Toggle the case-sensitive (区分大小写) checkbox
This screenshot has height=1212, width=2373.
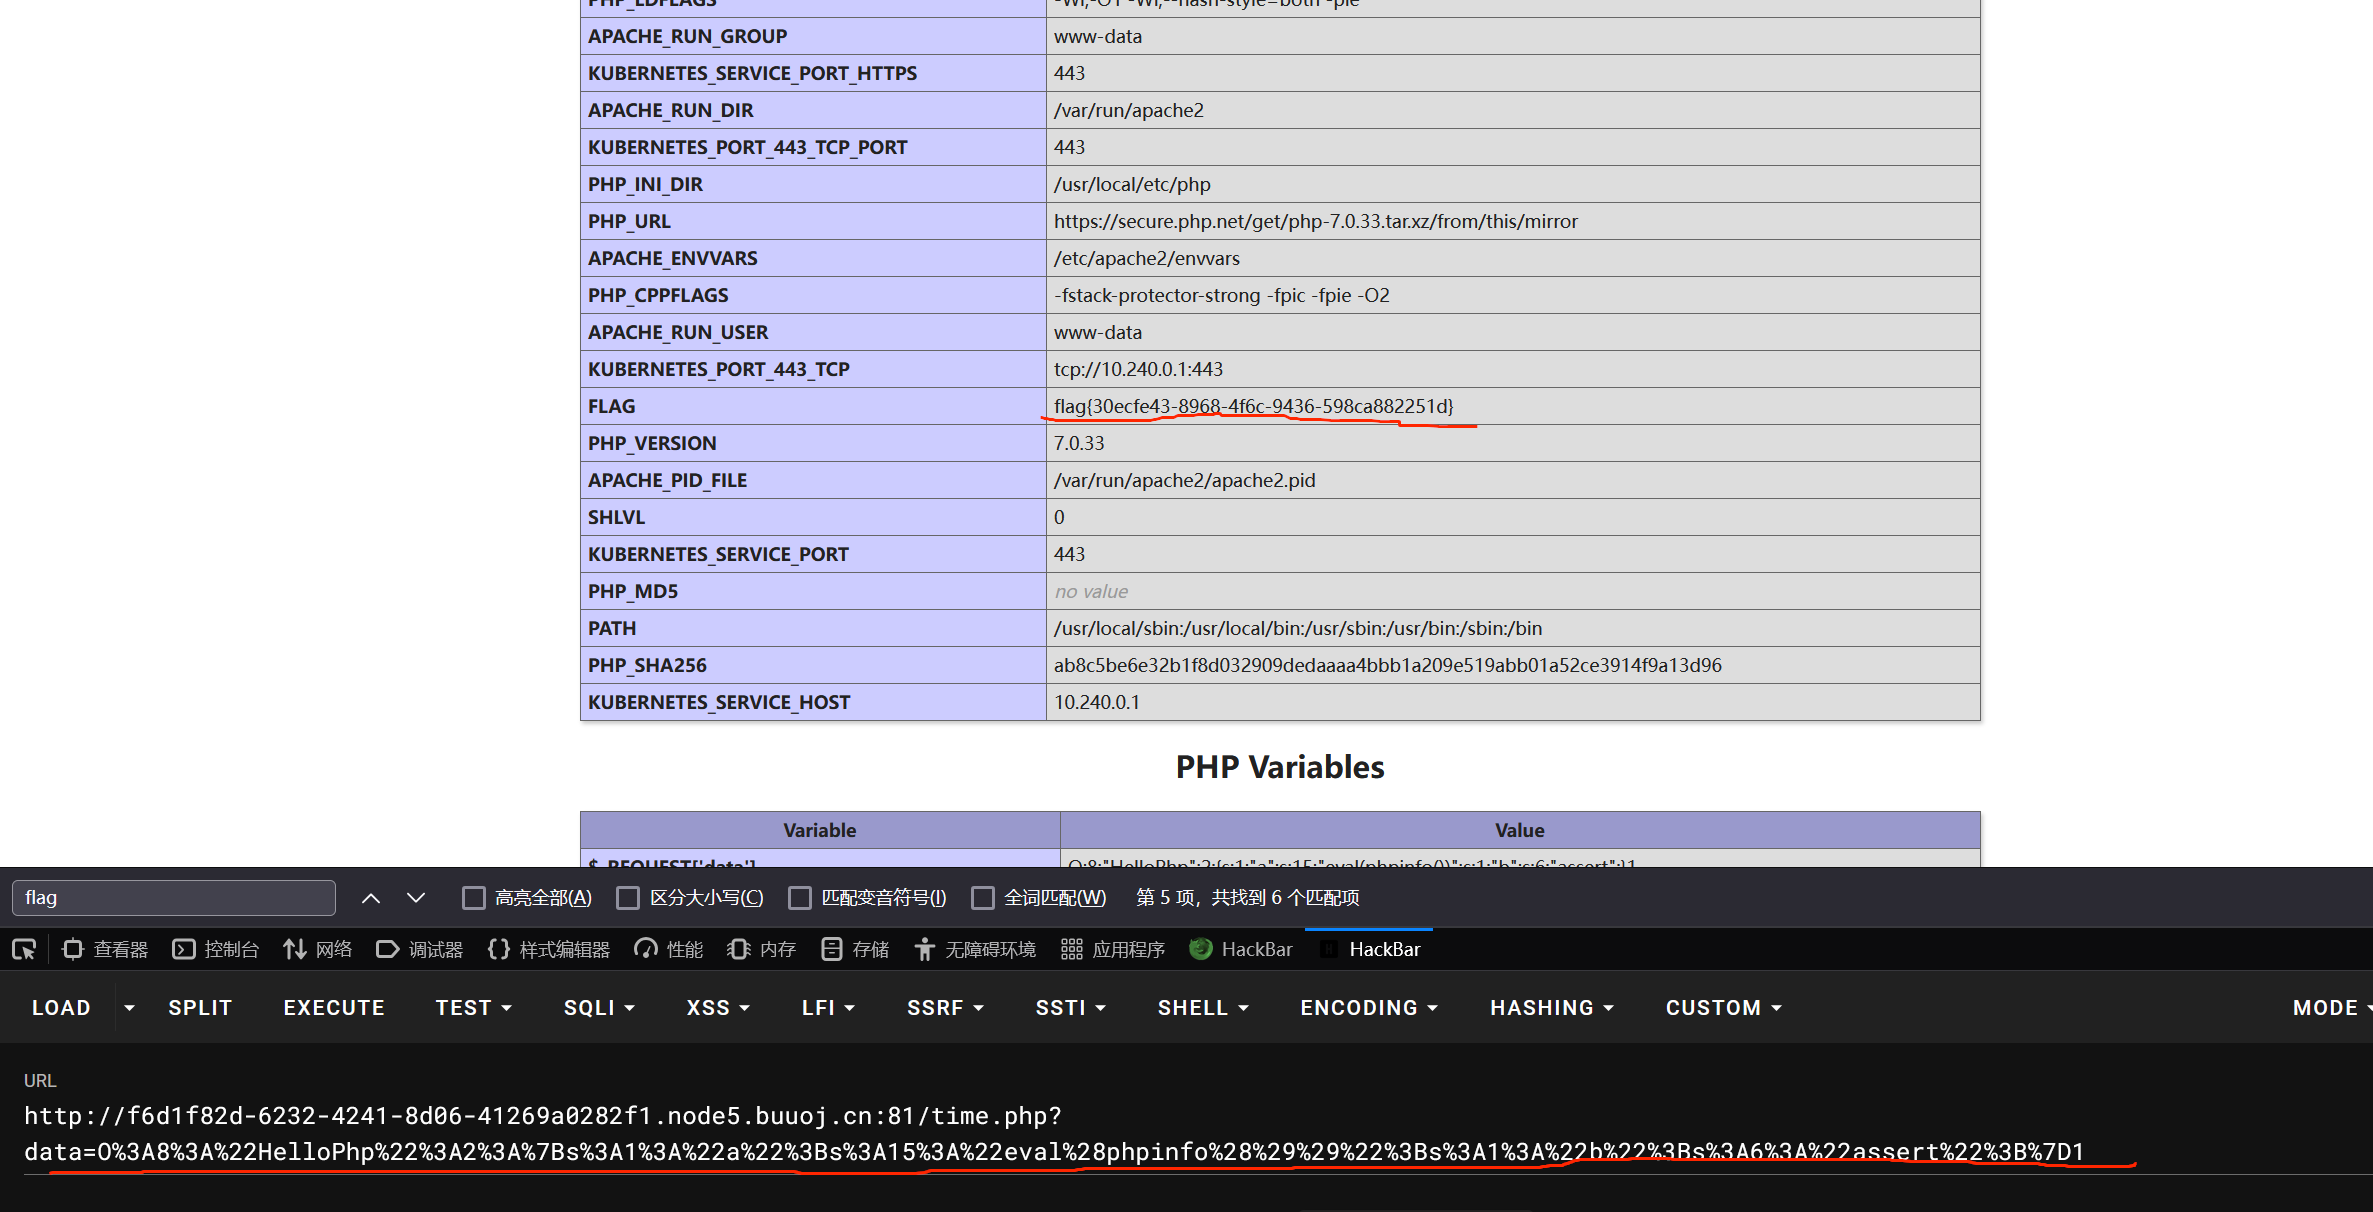point(628,898)
